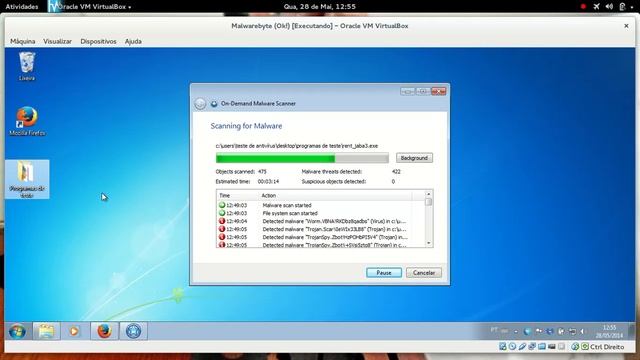
Task: Click Ctrl Direito host key label
Action: point(607,347)
